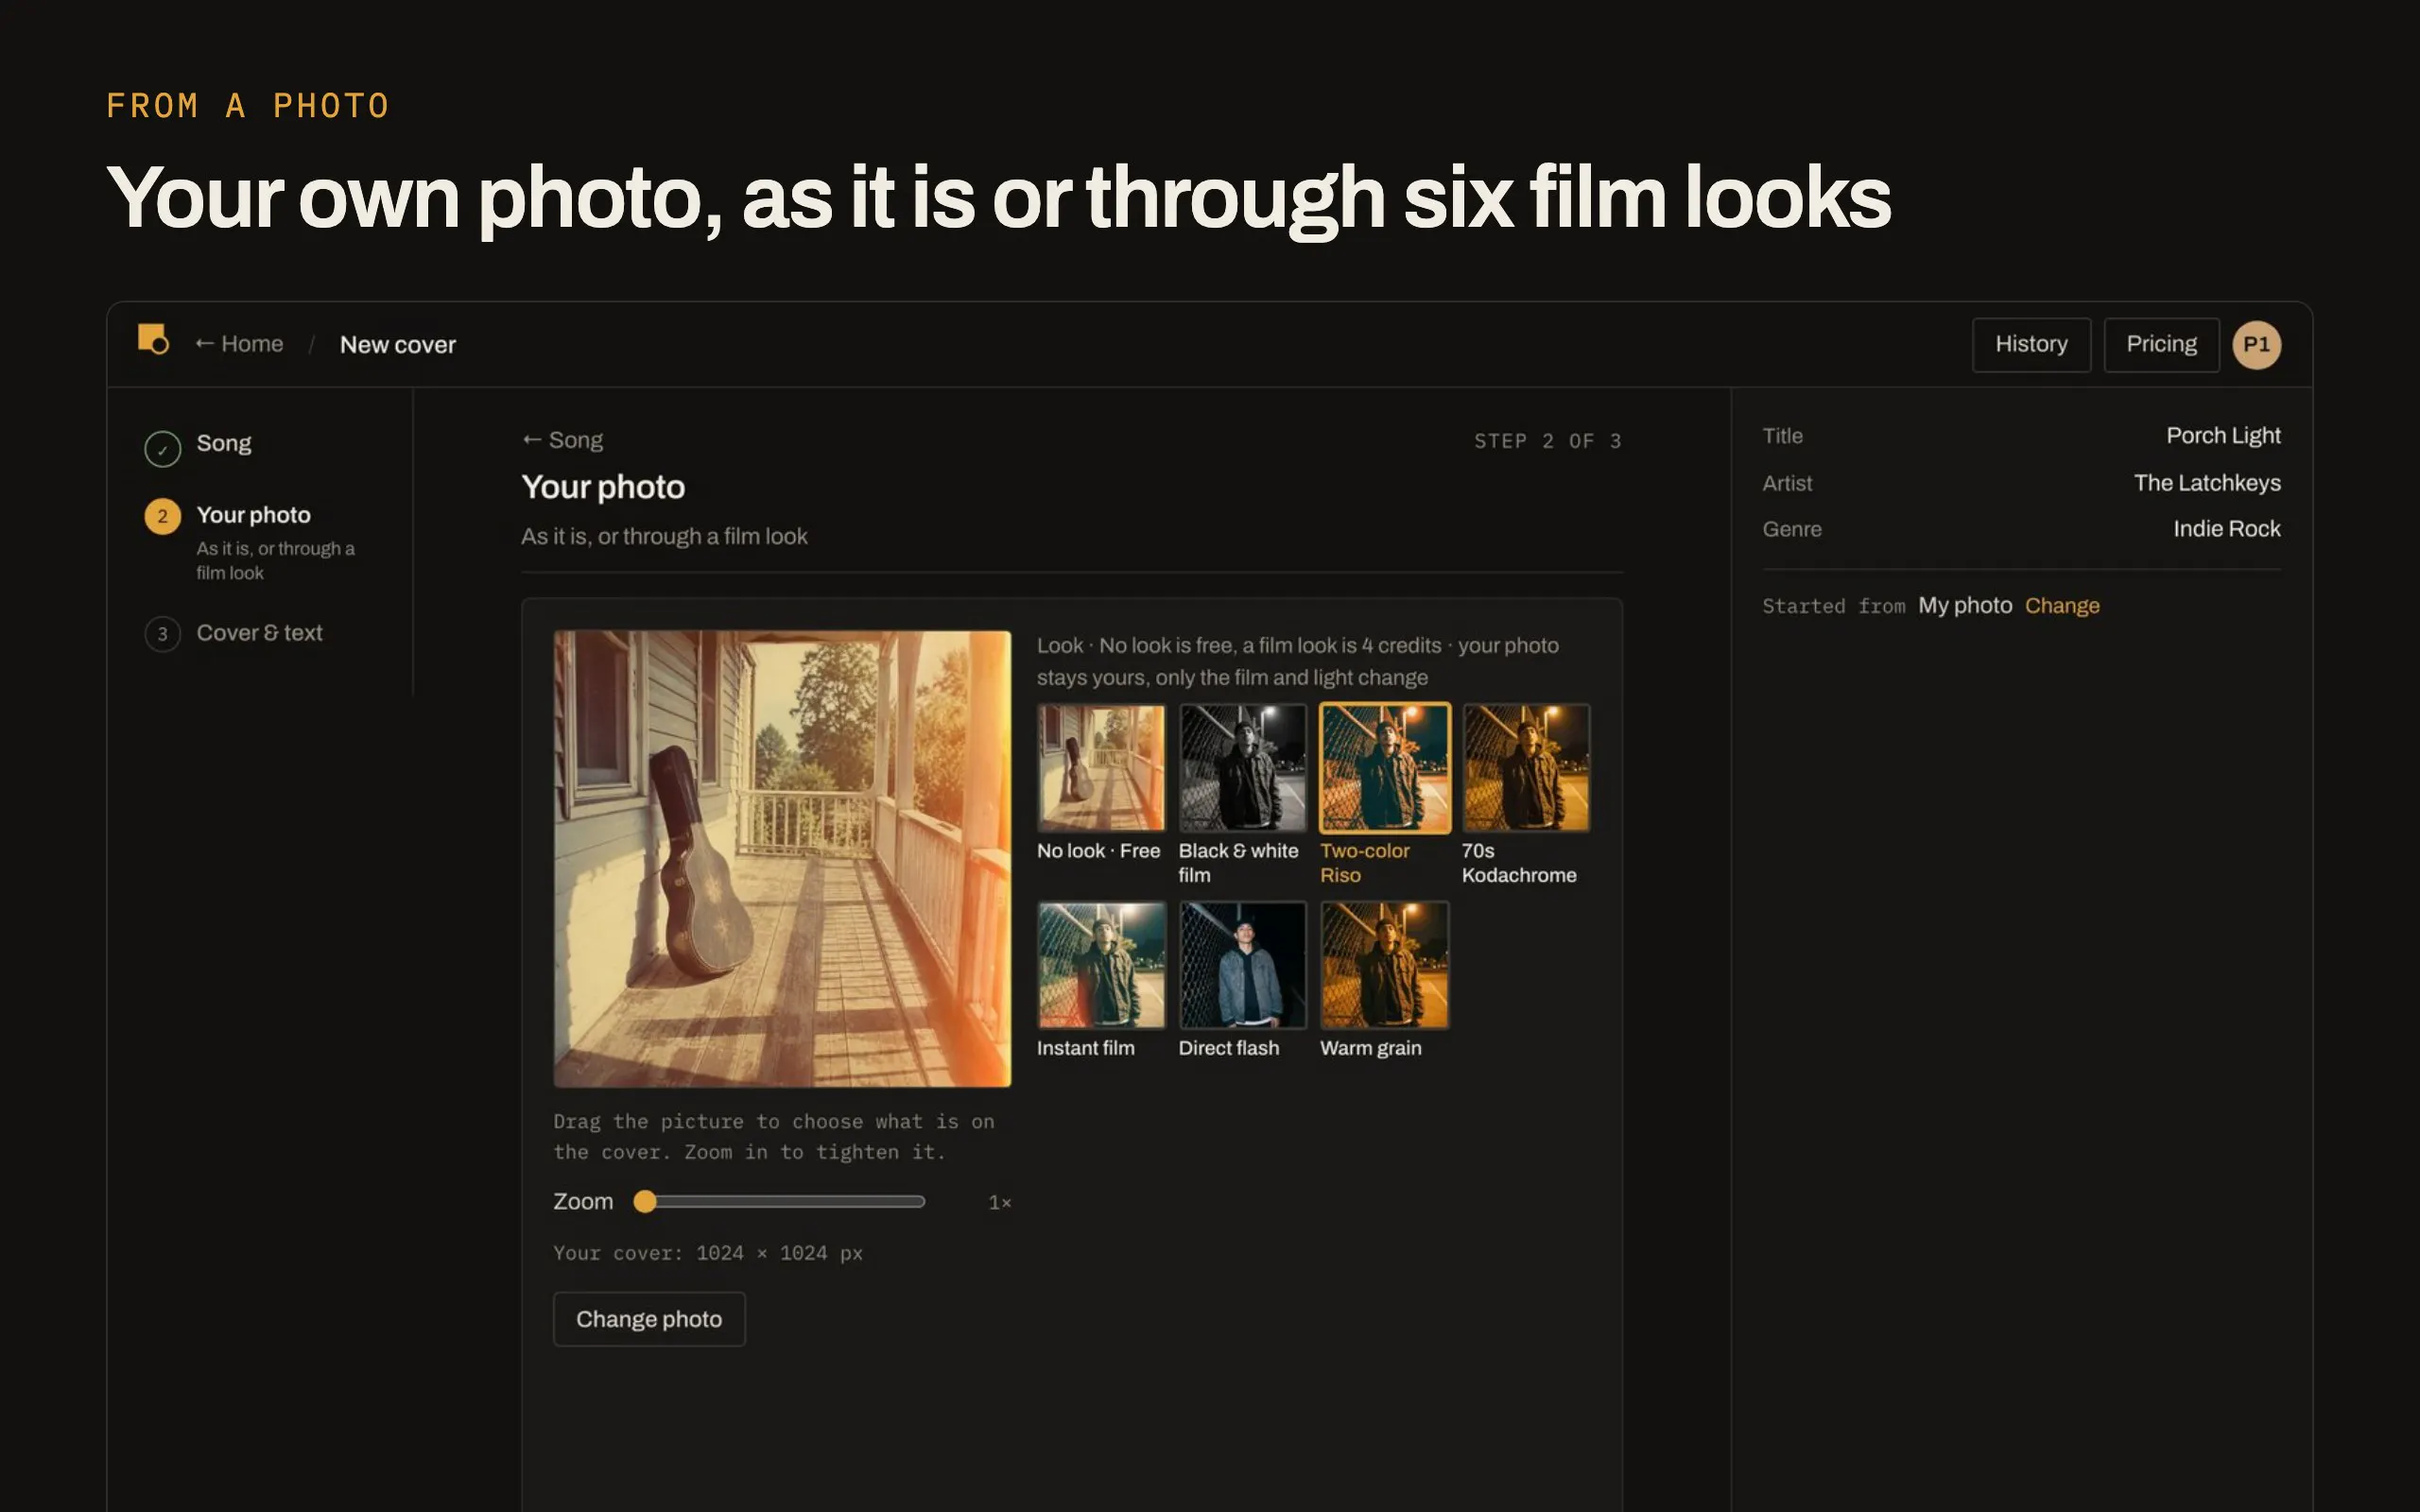
Task: Click the orange app logo icon
Action: [x=153, y=339]
